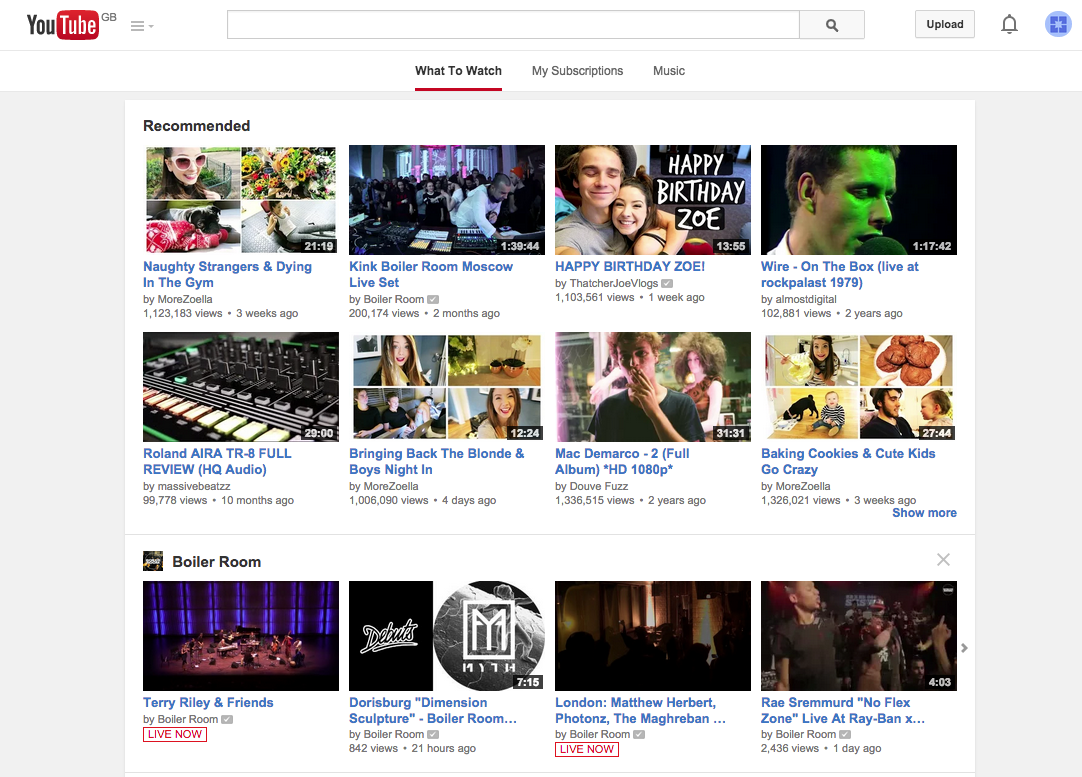Open the Music tab
This screenshot has width=1082, height=777.
(x=669, y=71)
